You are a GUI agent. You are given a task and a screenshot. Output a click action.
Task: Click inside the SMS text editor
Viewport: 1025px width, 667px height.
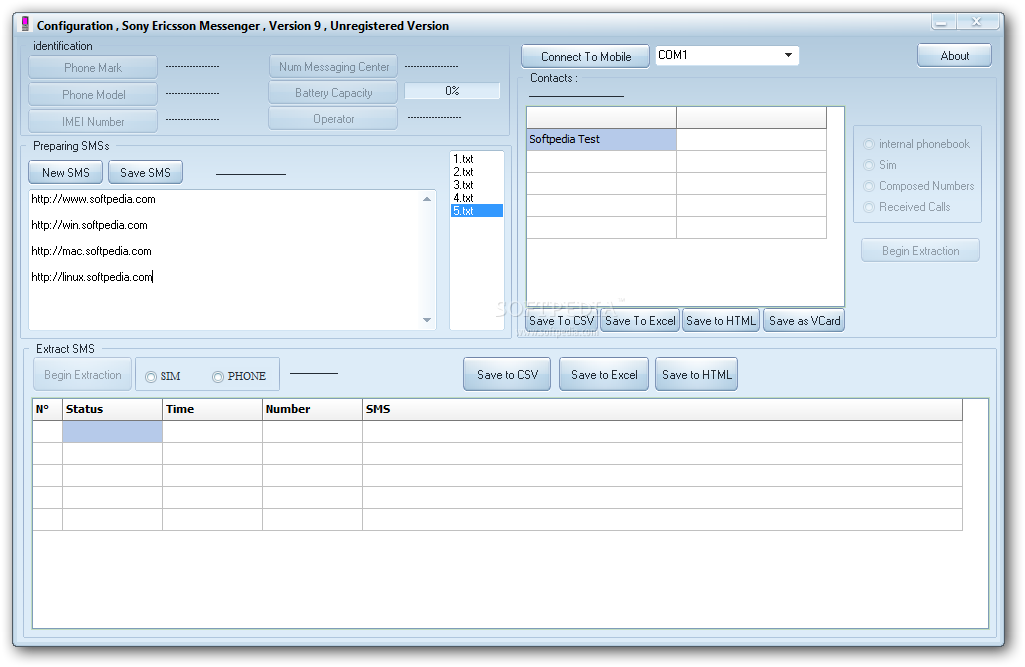(225, 260)
